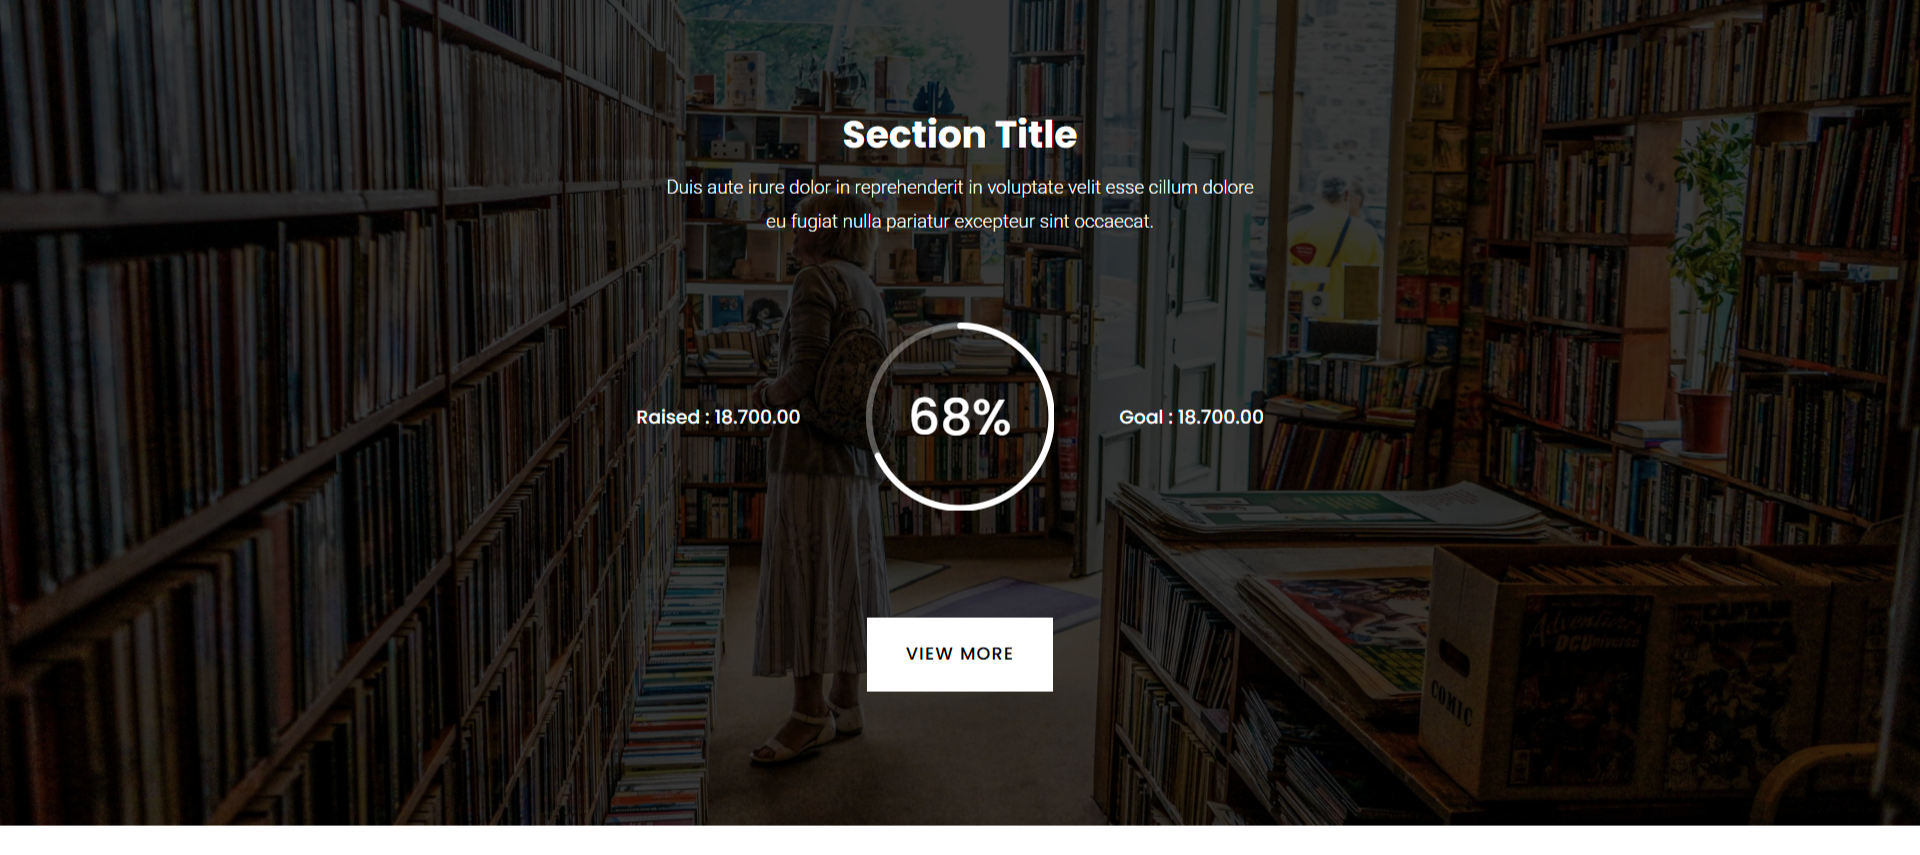The width and height of the screenshot is (1920, 855).
Task: Click the Section Title heading
Action: (959, 135)
